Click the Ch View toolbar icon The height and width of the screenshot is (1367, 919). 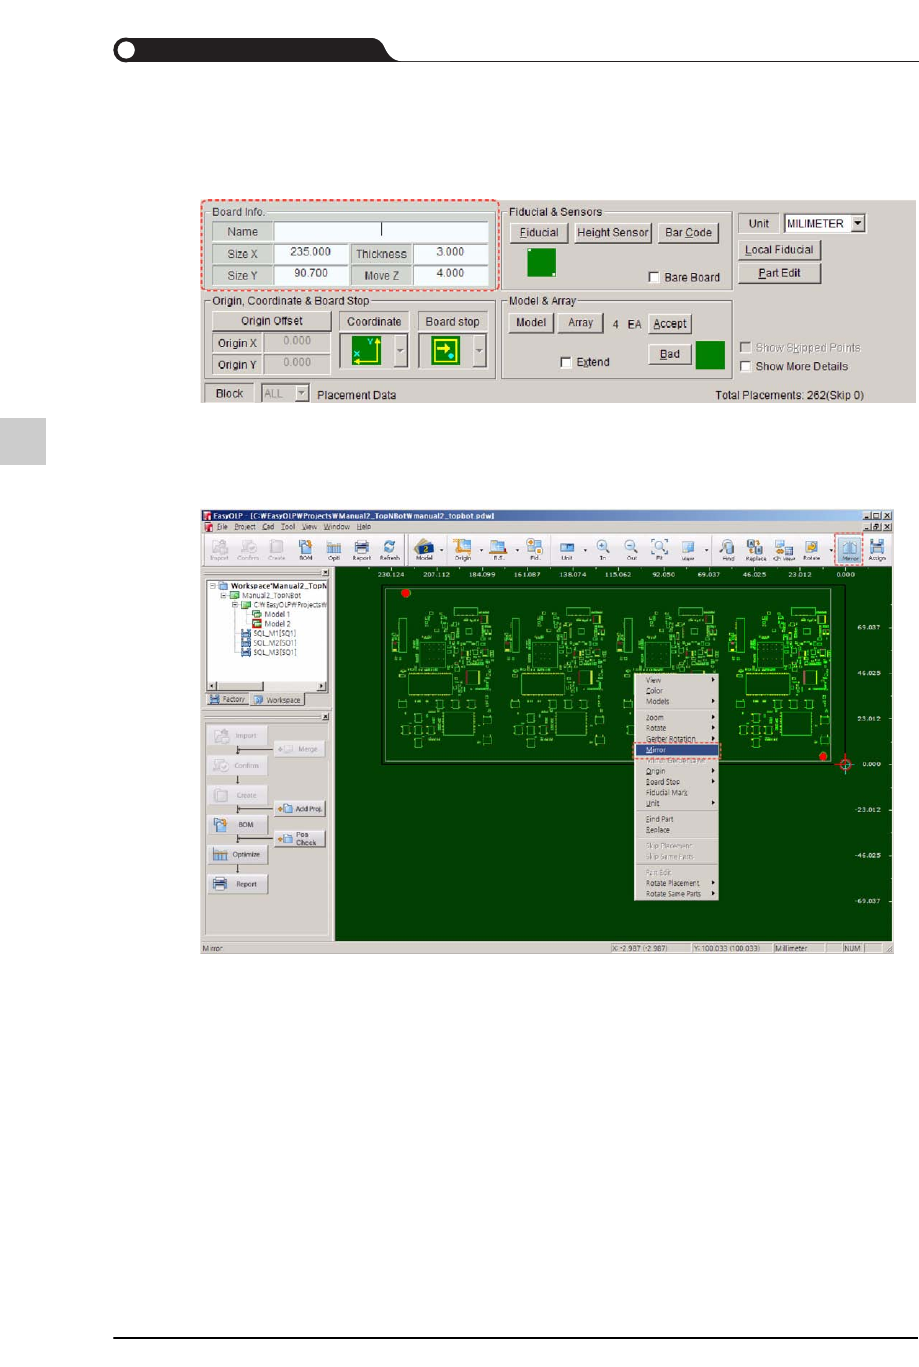(784, 548)
